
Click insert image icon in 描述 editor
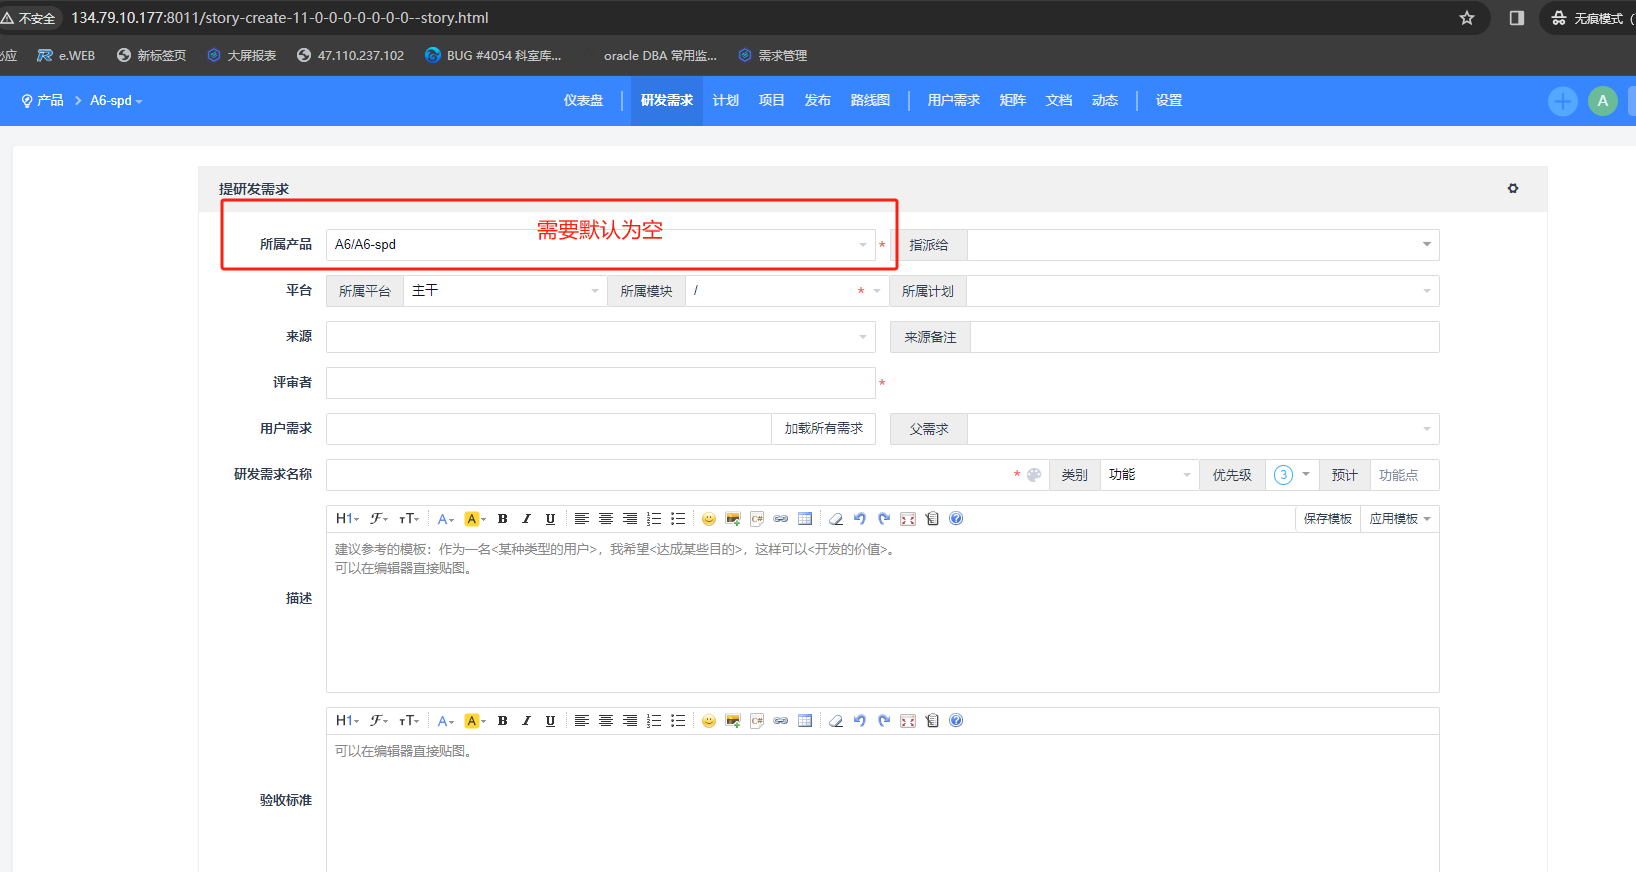(x=733, y=519)
